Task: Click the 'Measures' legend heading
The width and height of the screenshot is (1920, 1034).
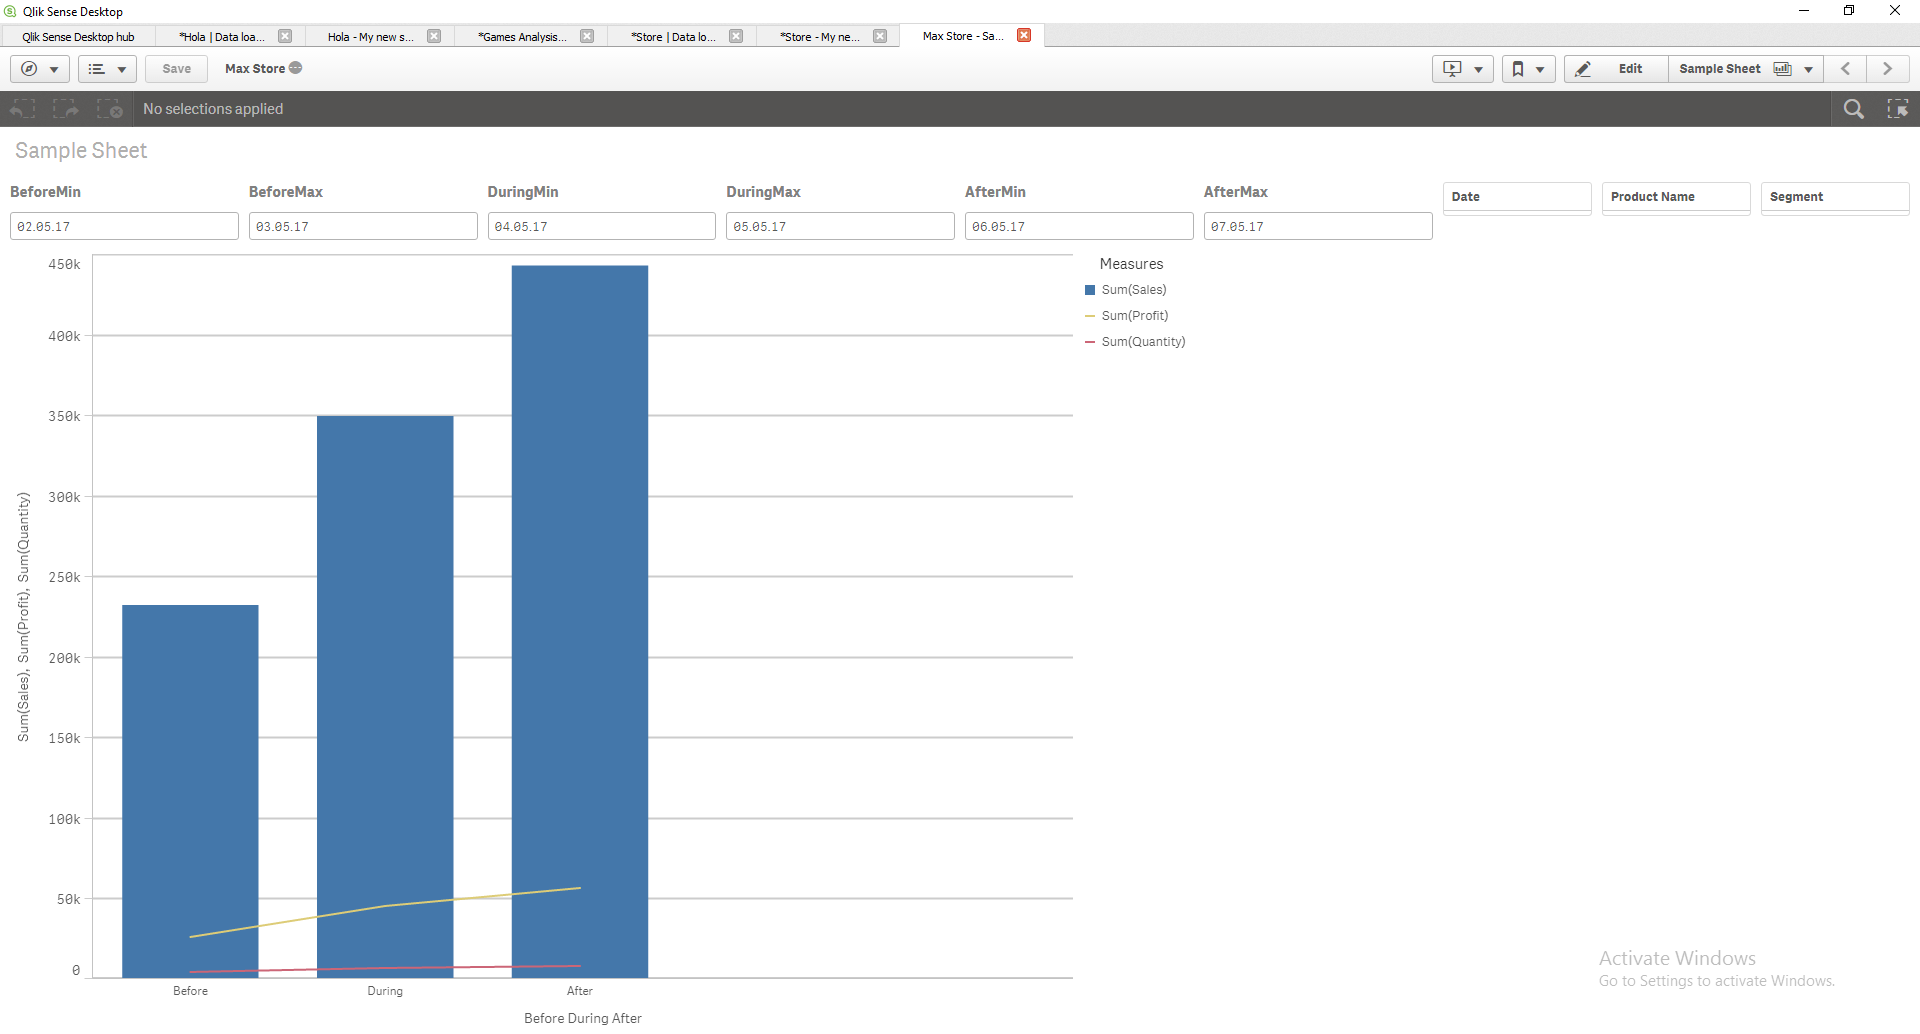Action: (1131, 264)
